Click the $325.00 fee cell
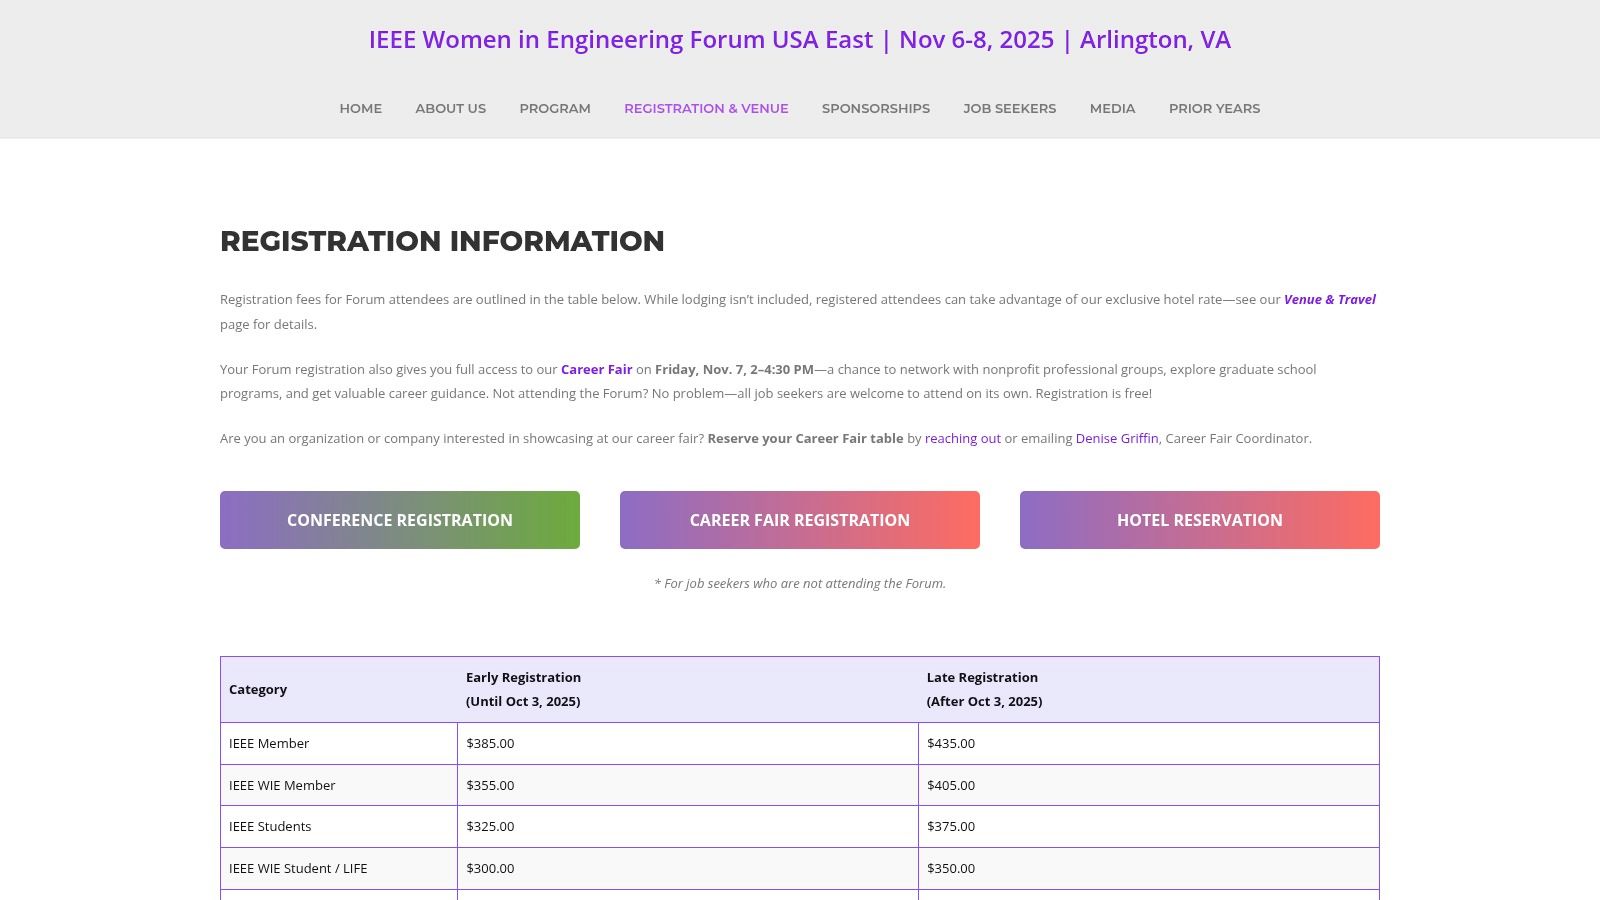 tap(688, 827)
